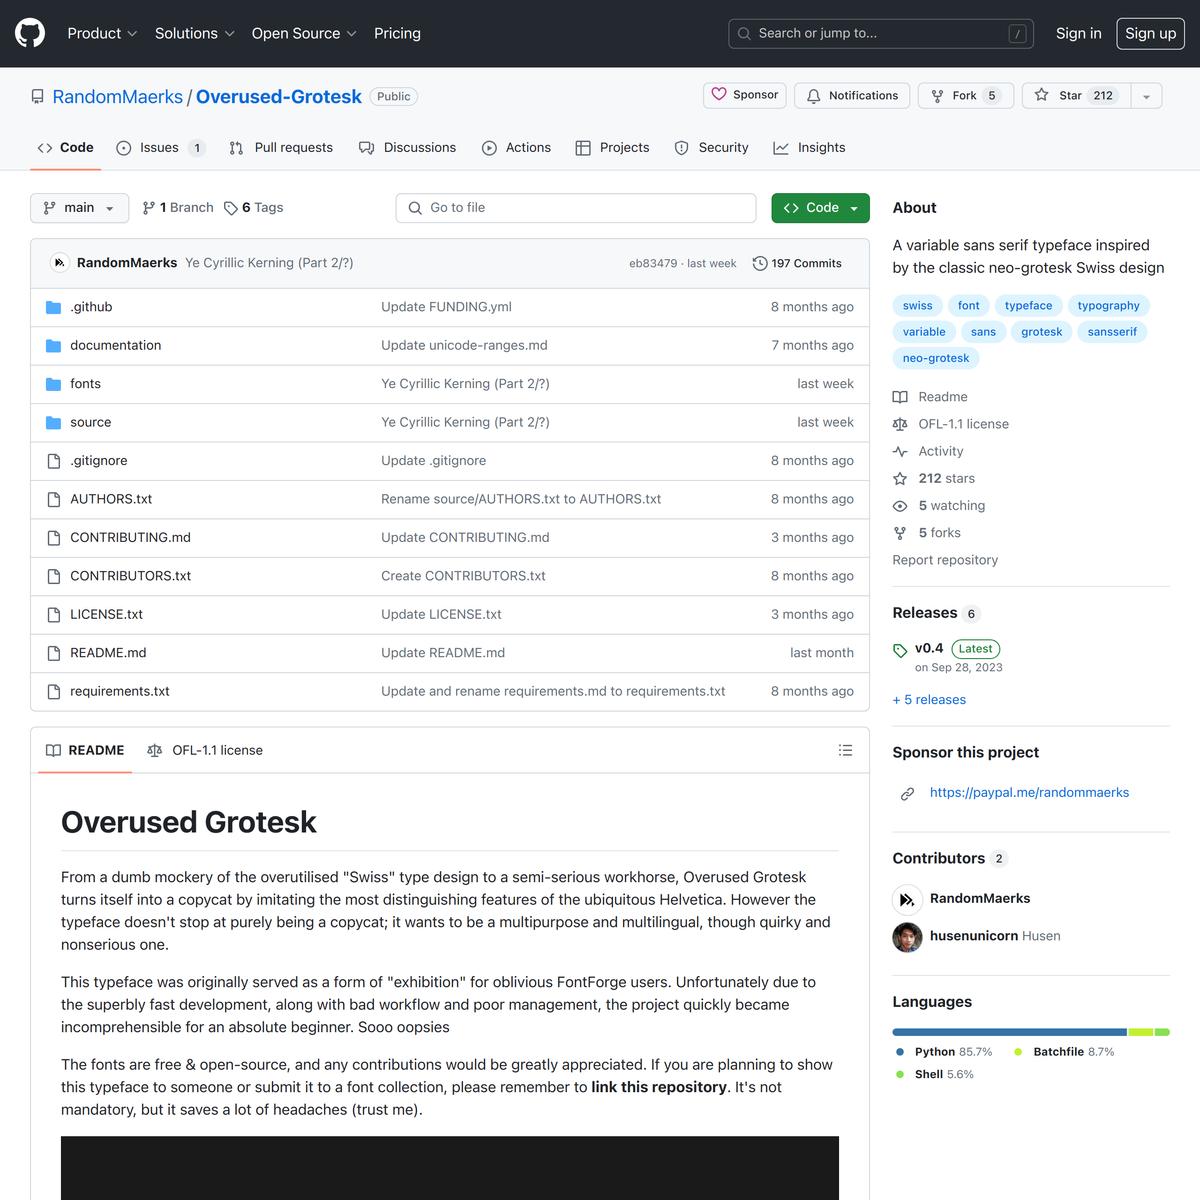
Task: Open the green Code dropdown
Action: point(820,208)
